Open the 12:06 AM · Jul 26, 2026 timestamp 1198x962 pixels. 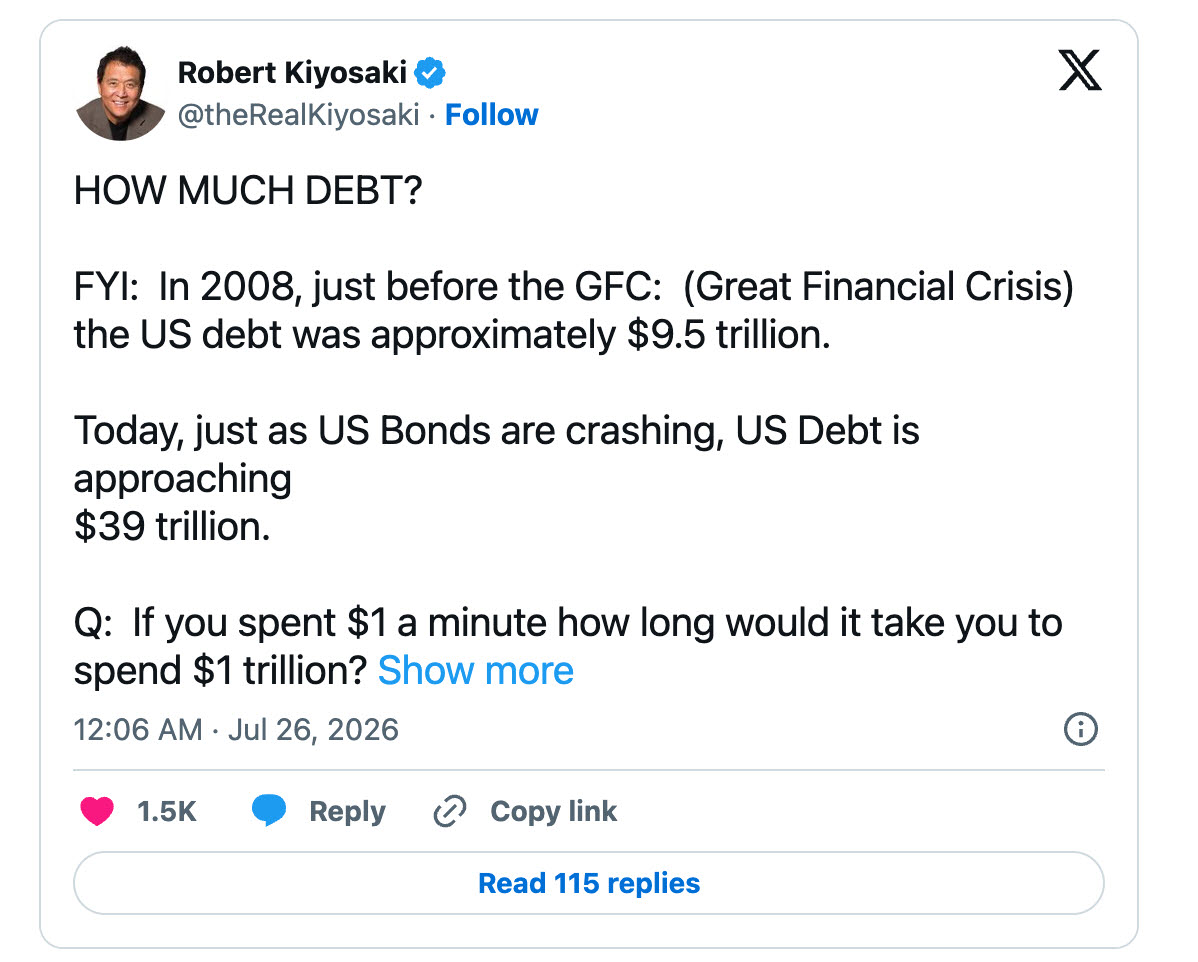(x=236, y=730)
